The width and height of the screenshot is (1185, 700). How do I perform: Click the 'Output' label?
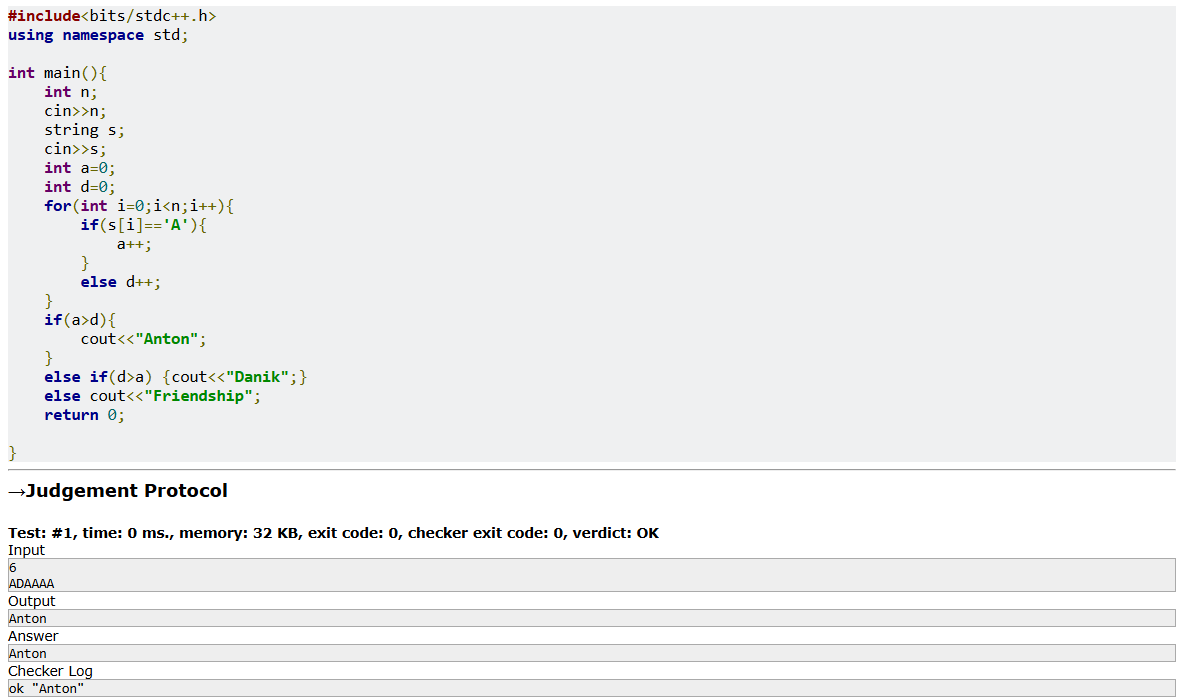(32, 601)
